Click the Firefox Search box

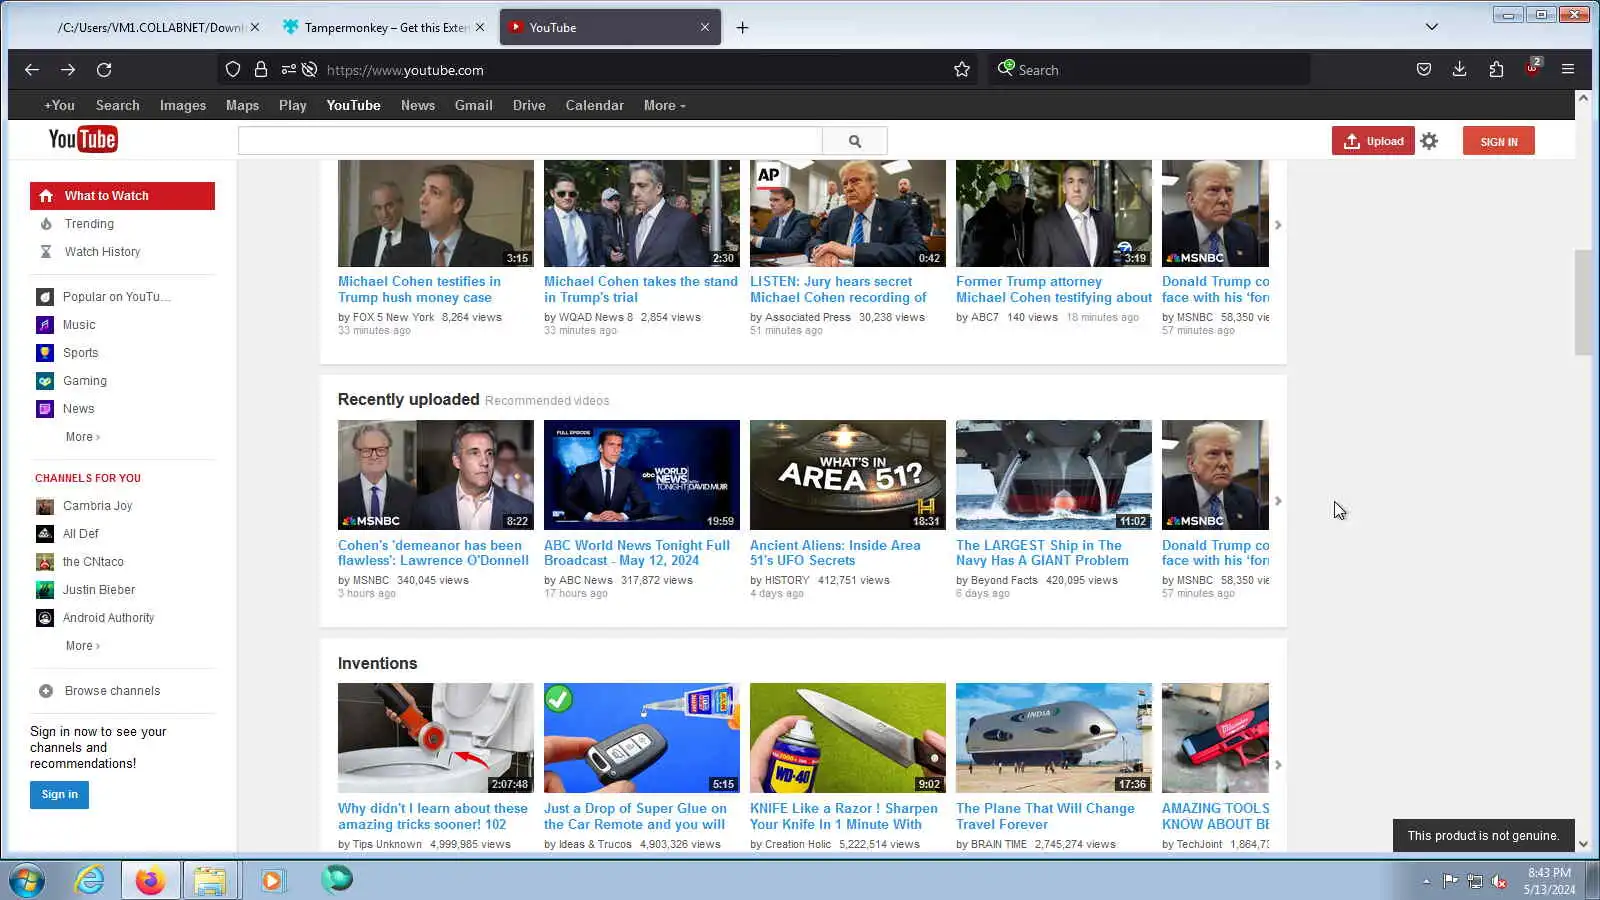[x=1150, y=70]
